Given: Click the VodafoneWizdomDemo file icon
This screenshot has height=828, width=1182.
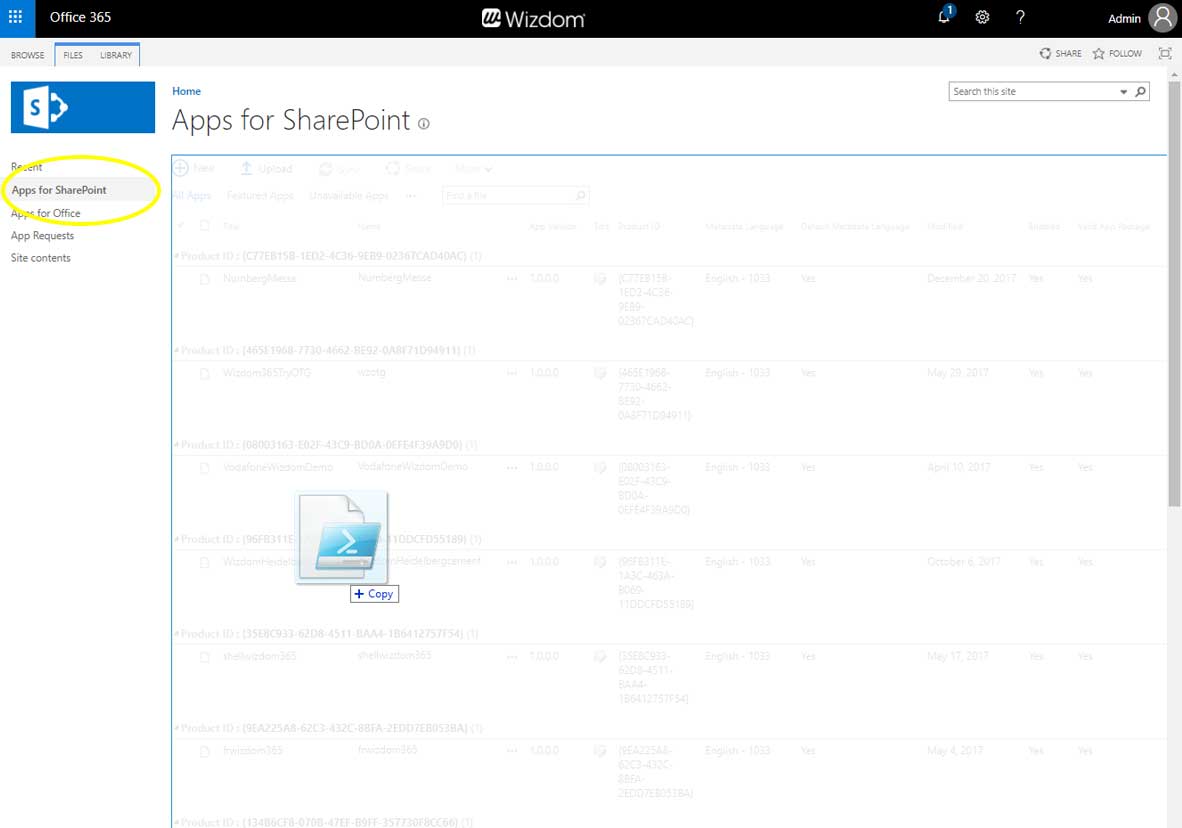Looking at the screenshot, I should pos(204,468).
